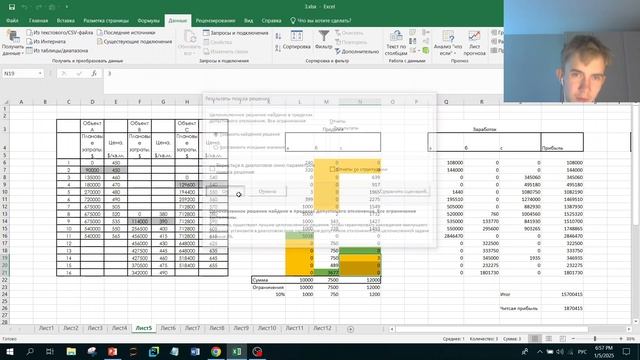
Task: Click PowerPoint icon in the taskbar
Action: click(113, 351)
